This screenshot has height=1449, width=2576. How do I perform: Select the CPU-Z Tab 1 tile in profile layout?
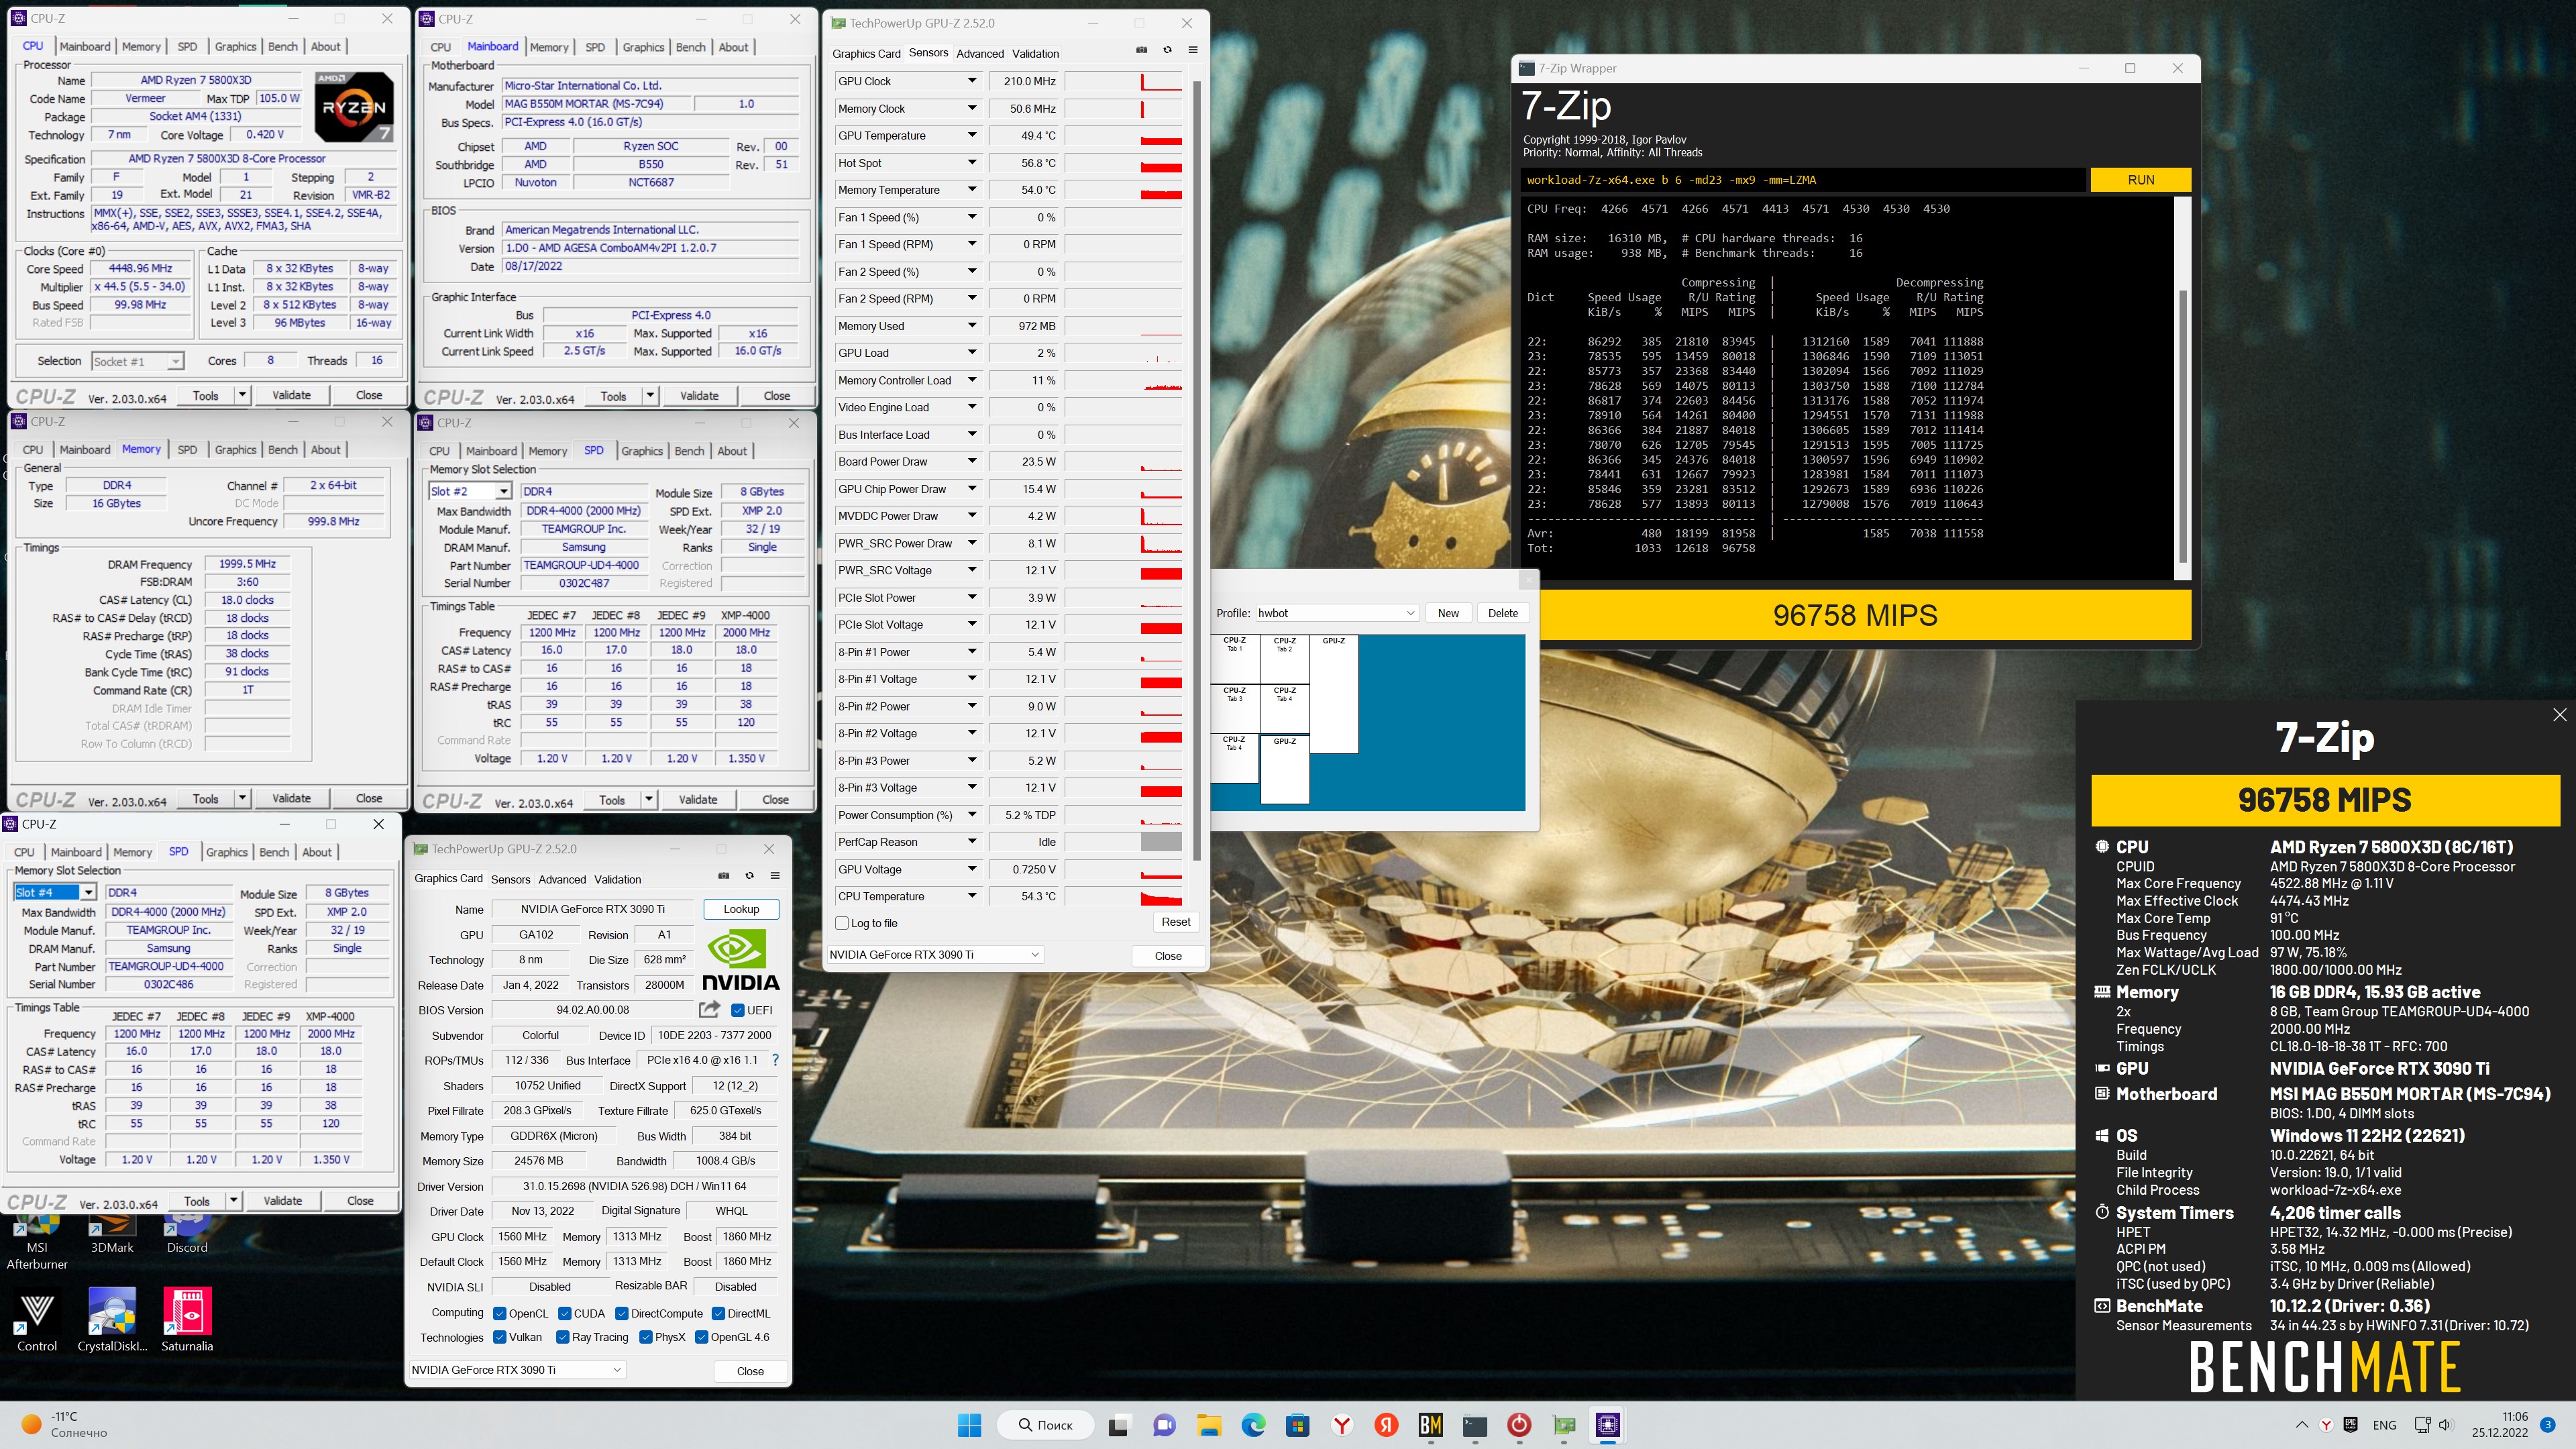click(x=1235, y=659)
